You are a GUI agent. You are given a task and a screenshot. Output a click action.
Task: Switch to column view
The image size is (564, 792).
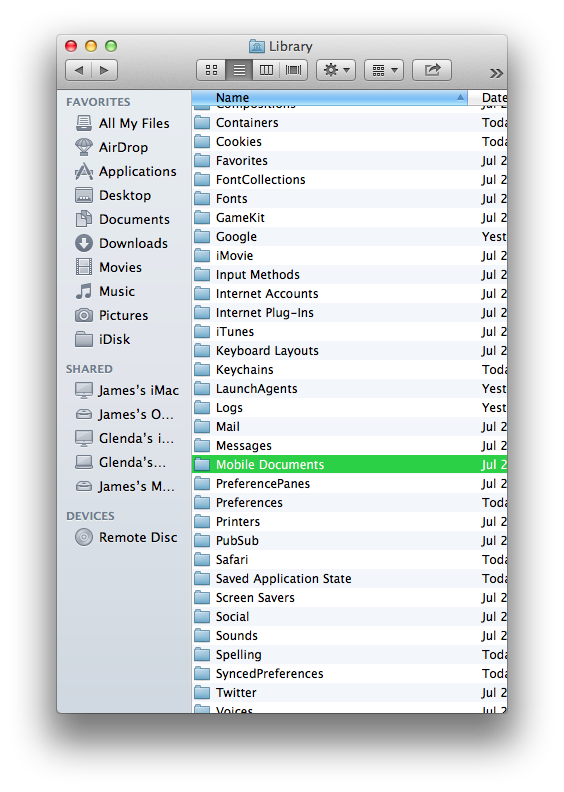[266, 70]
